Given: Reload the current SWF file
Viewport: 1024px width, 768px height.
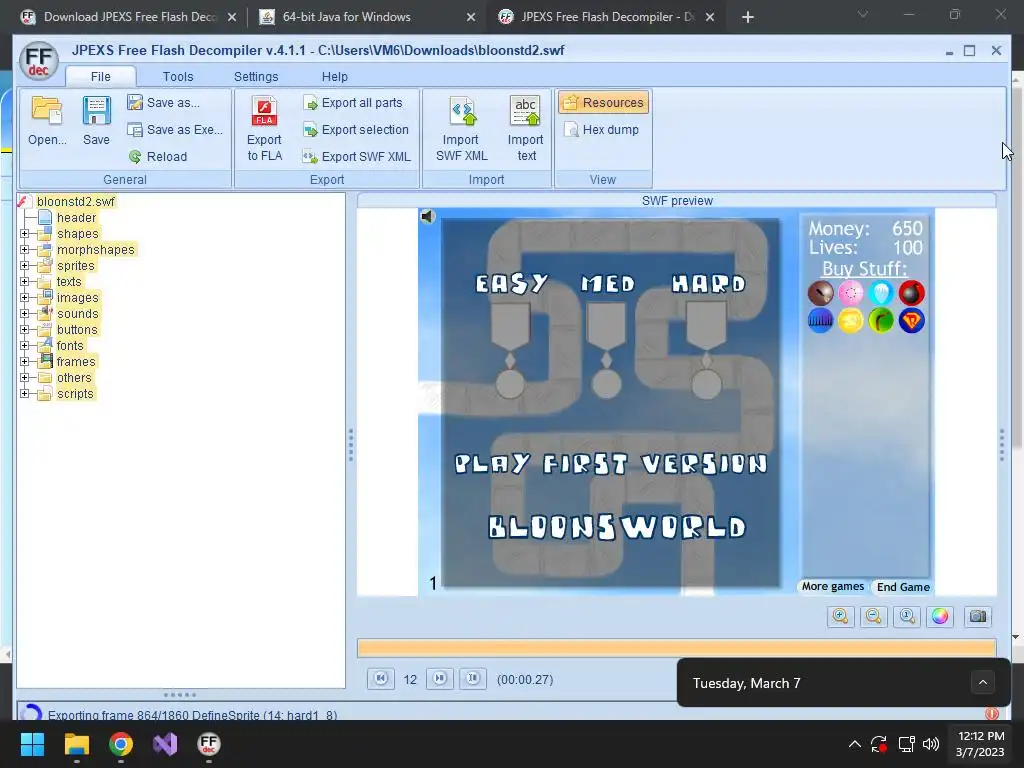Looking at the screenshot, I should 158,157.
